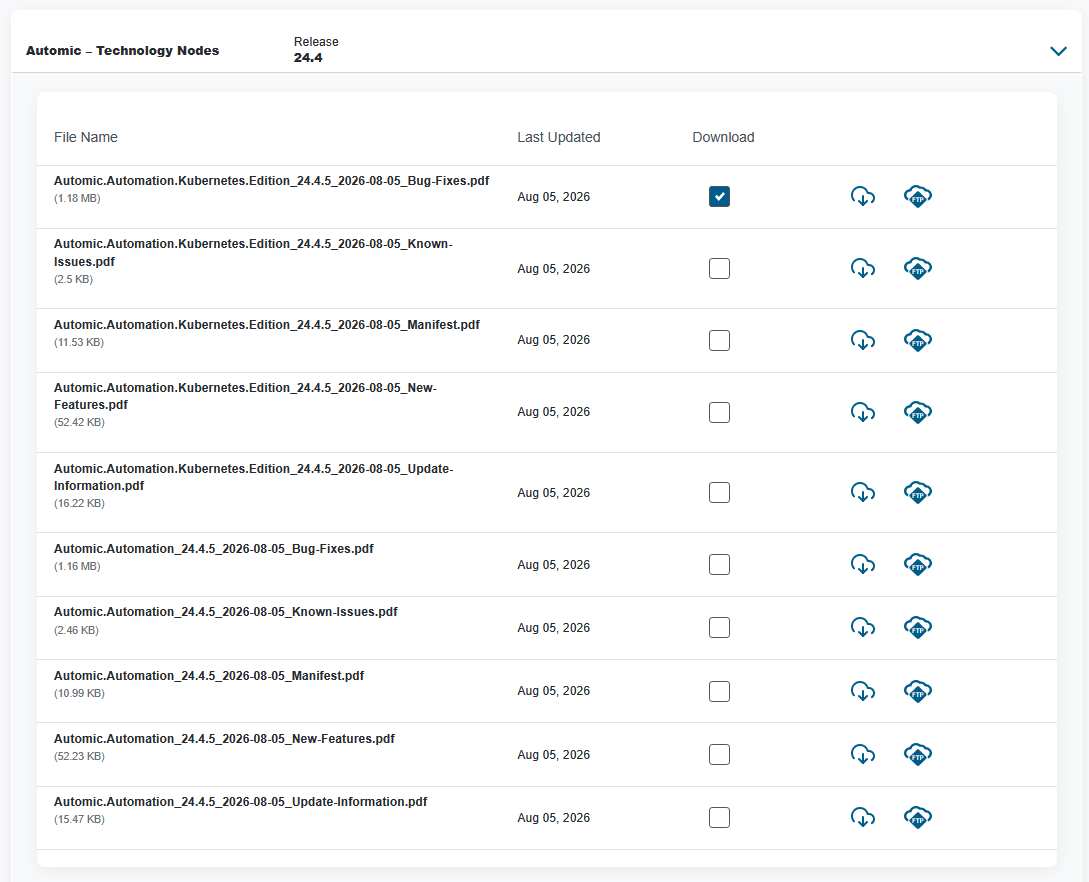Select Kubernetes Edition Manifest.pdf checkbox

coord(720,340)
